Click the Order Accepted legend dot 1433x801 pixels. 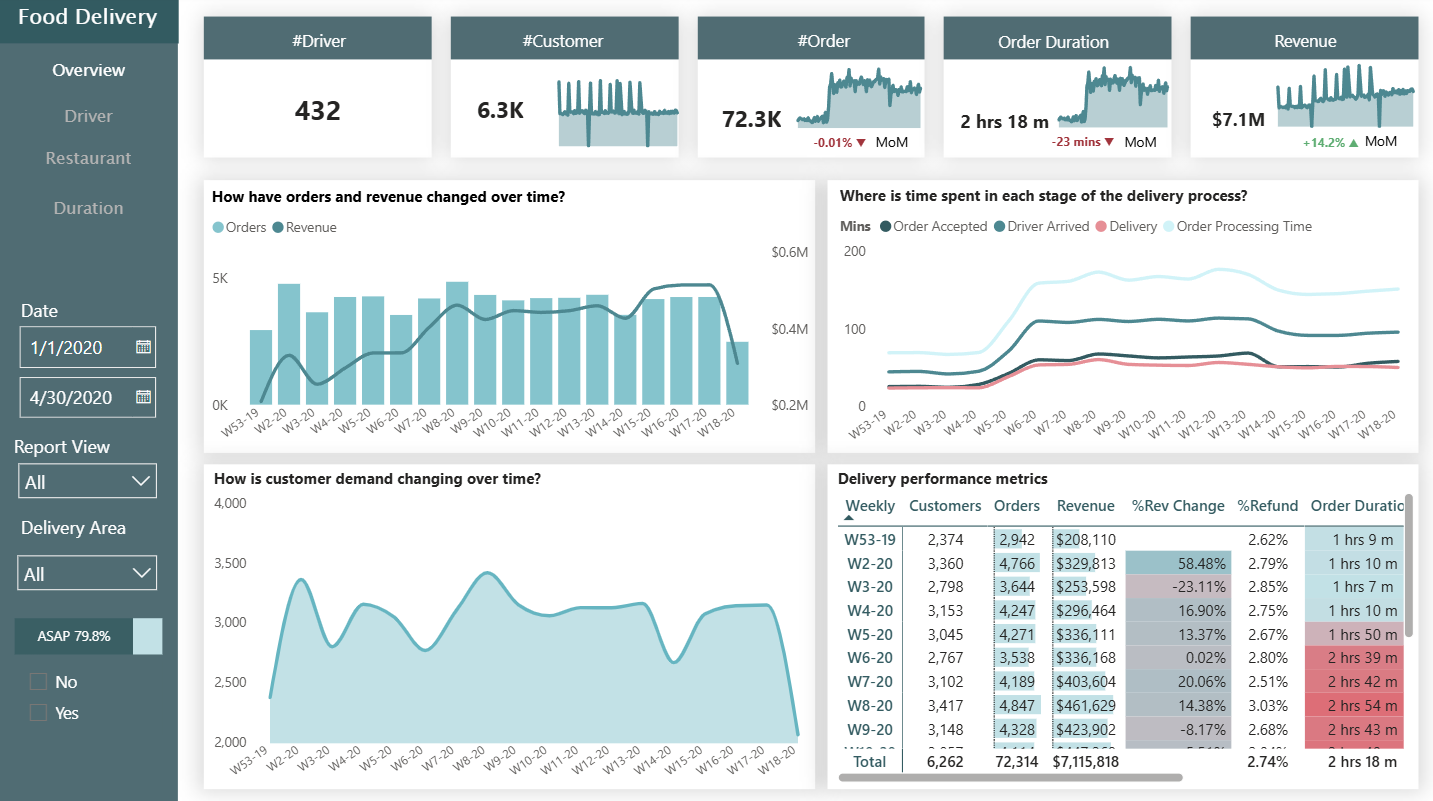tap(885, 227)
